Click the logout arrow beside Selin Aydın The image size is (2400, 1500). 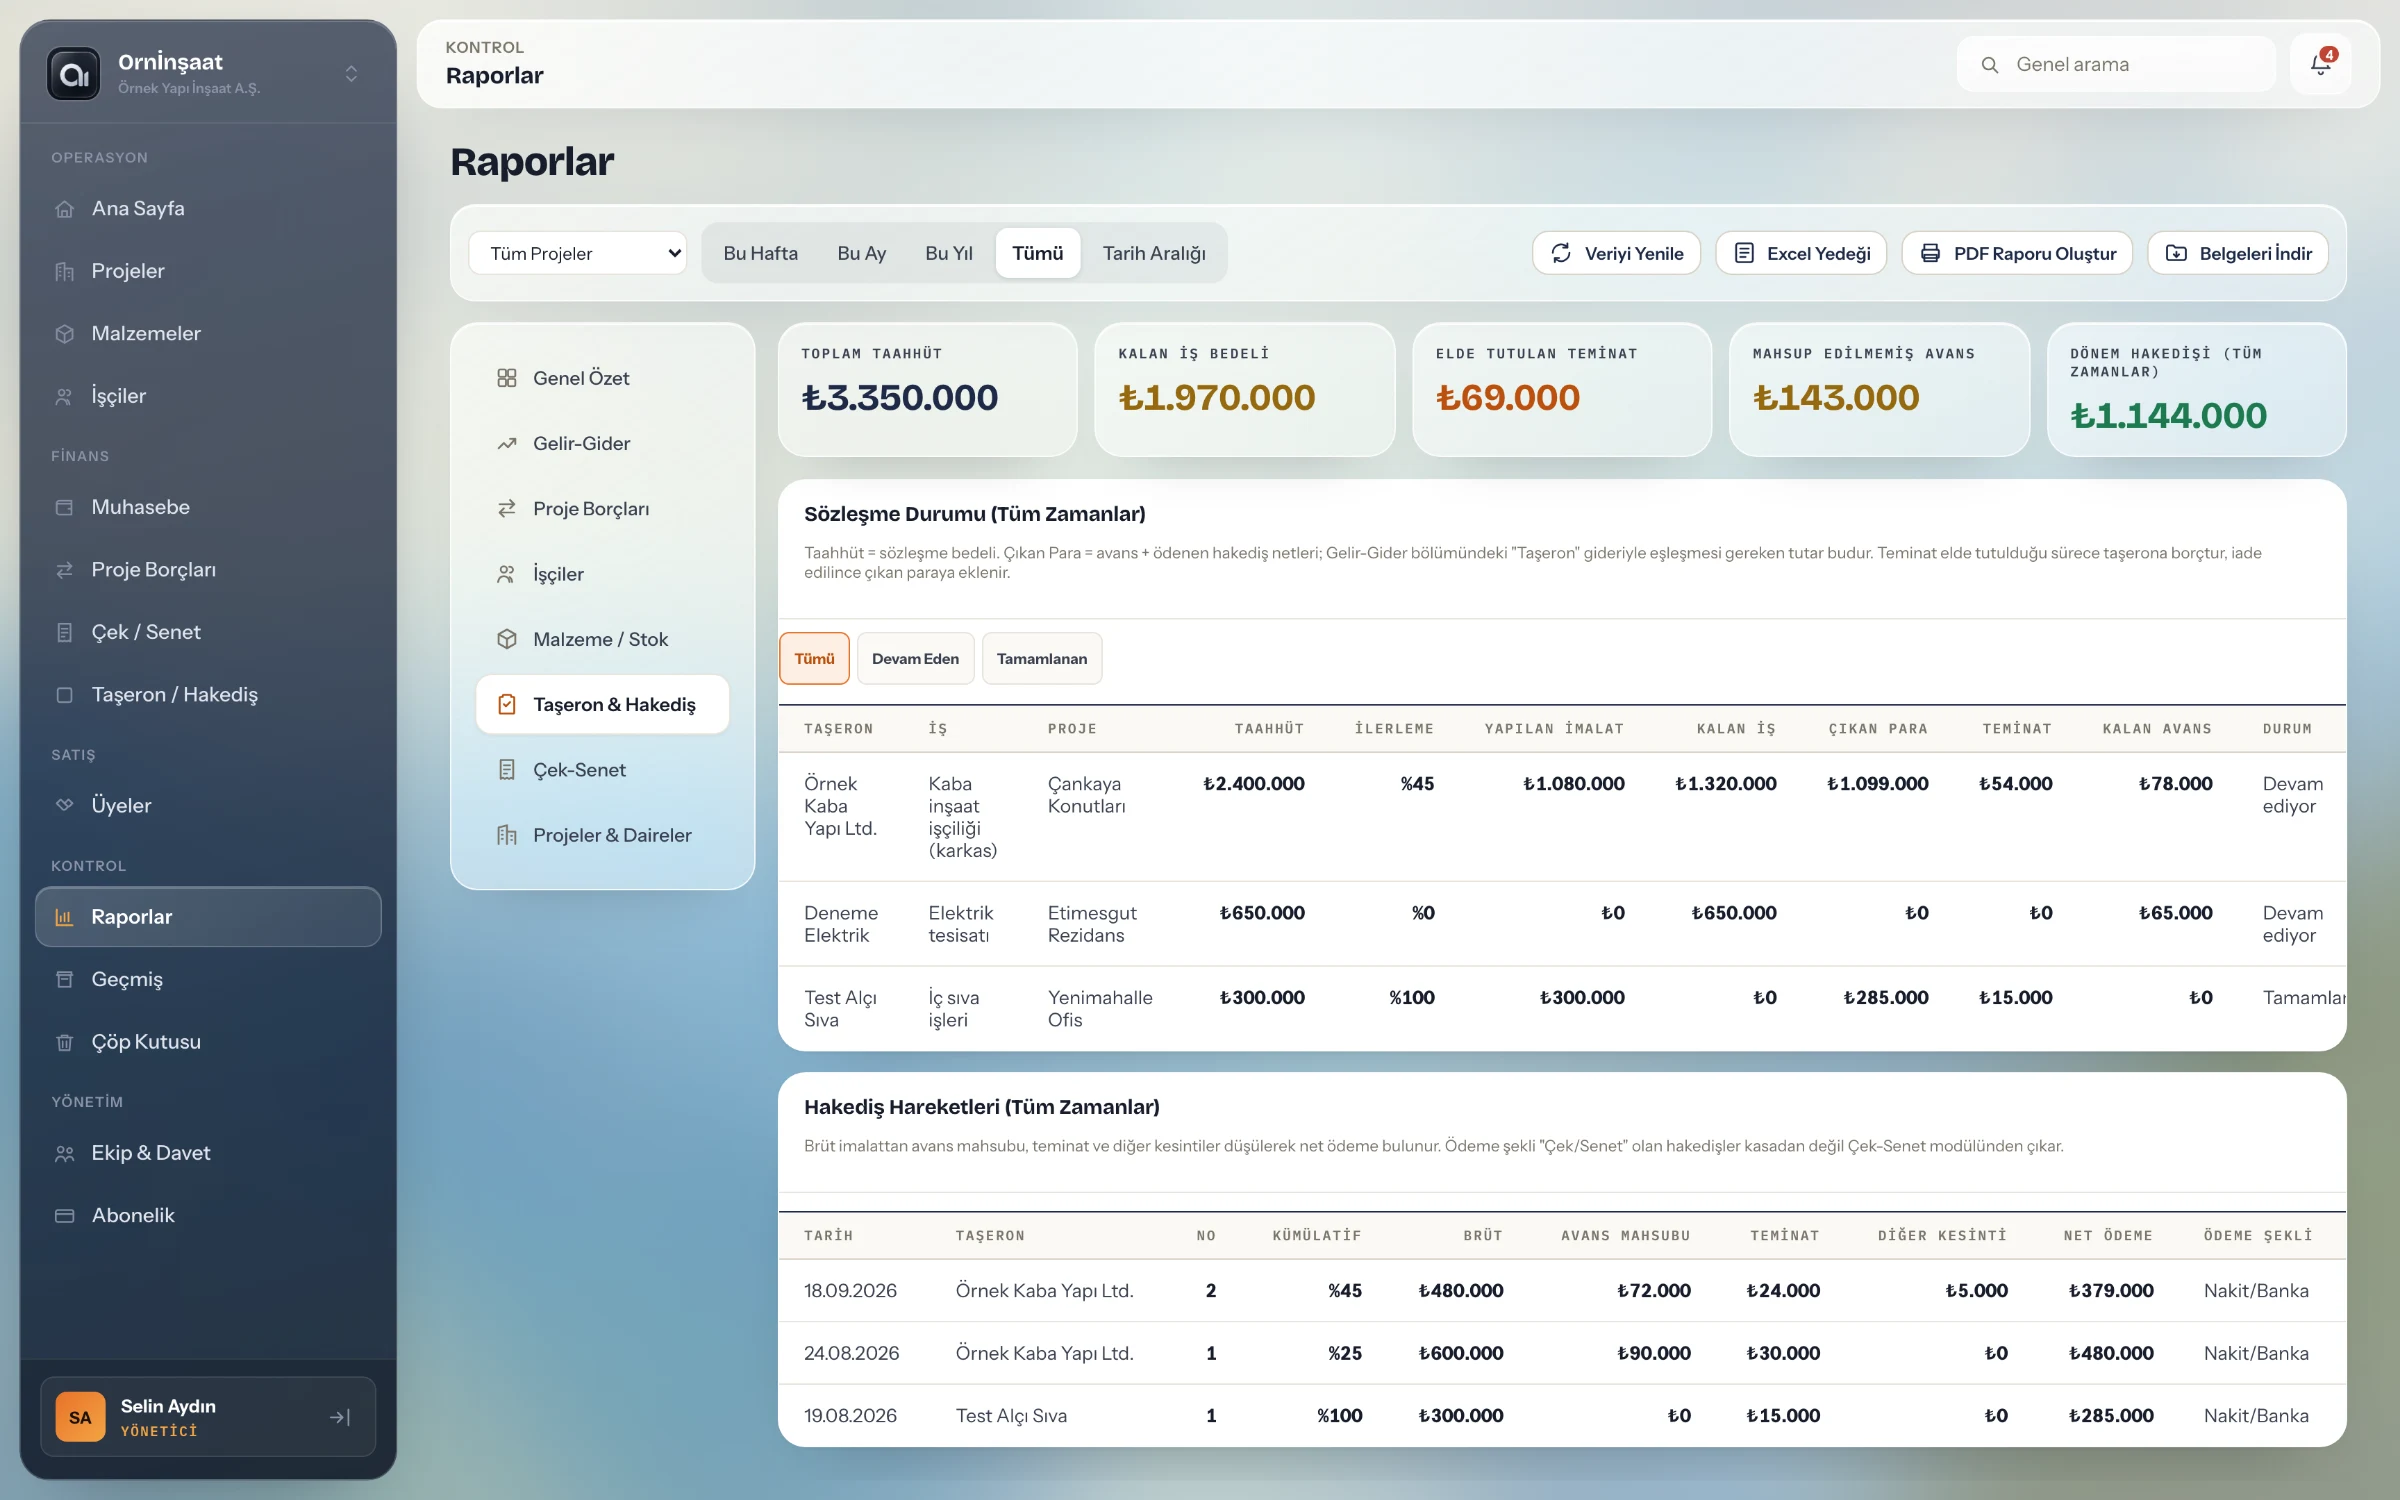coord(340,1417)
